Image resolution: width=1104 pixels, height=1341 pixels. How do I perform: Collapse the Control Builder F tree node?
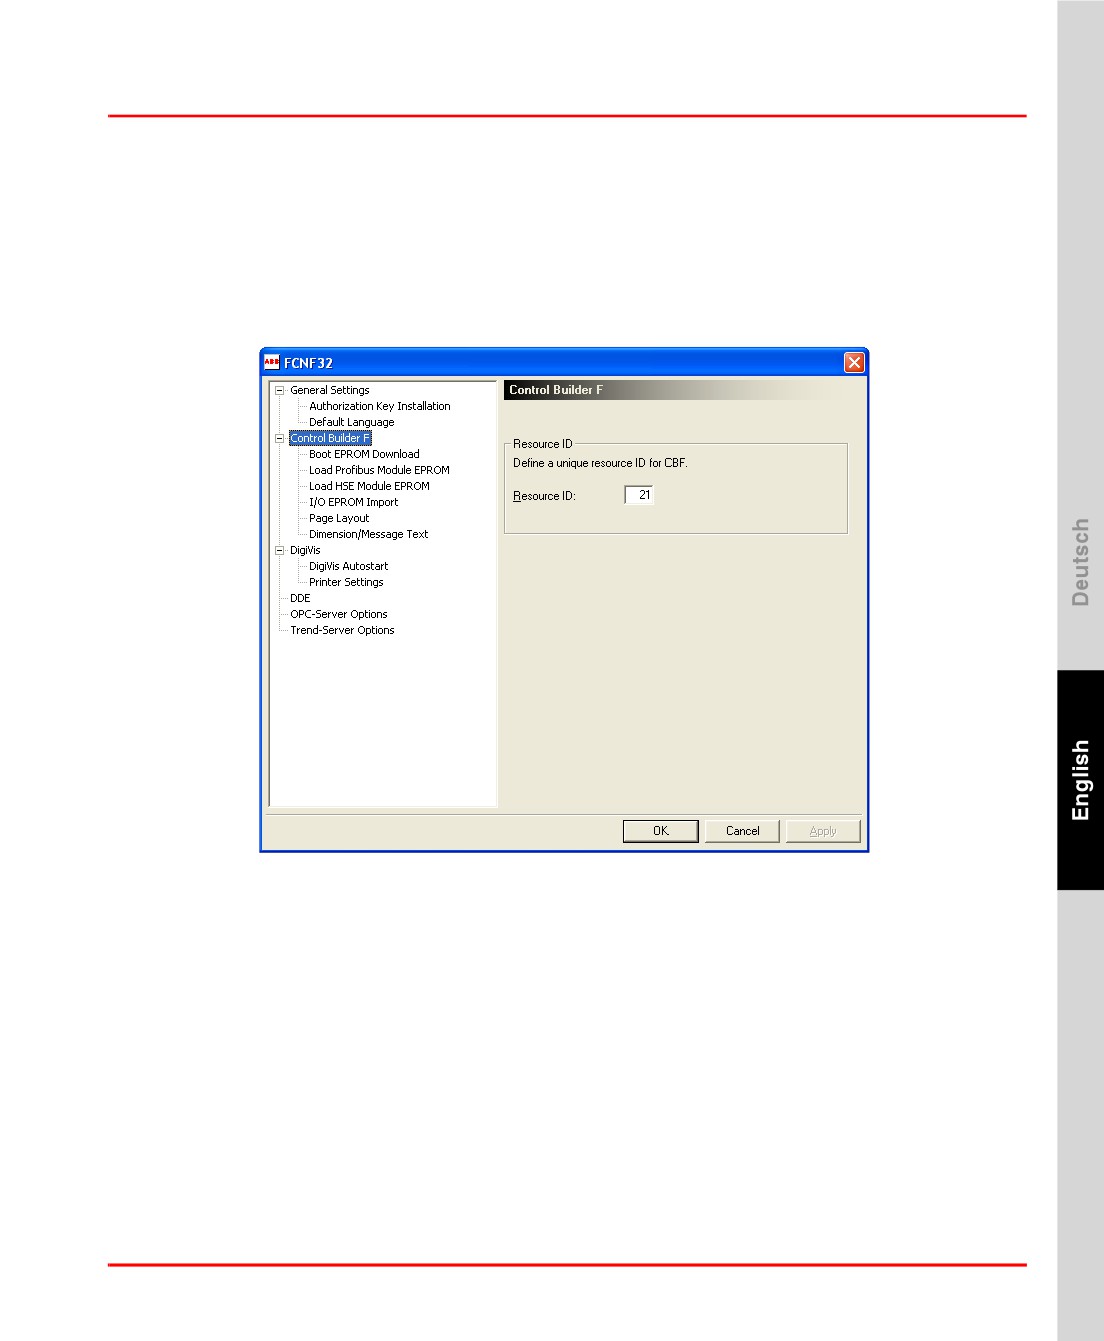(280, 439)
